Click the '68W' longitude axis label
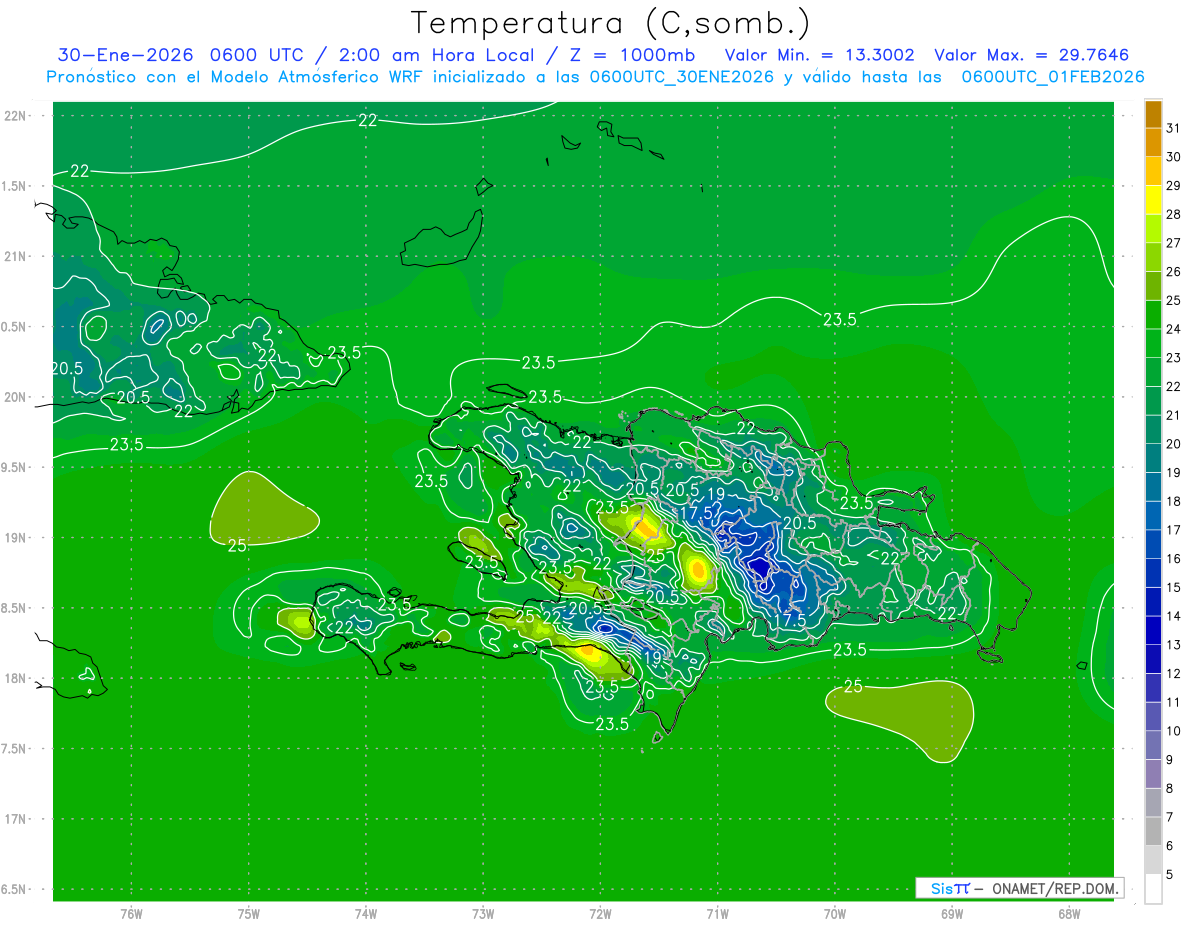This screenshot has height=927, width=1200. click(1069, 913)
